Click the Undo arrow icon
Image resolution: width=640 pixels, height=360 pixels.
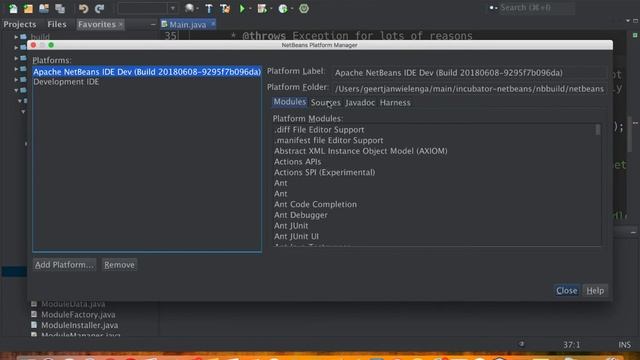click(x=83, y=8)
